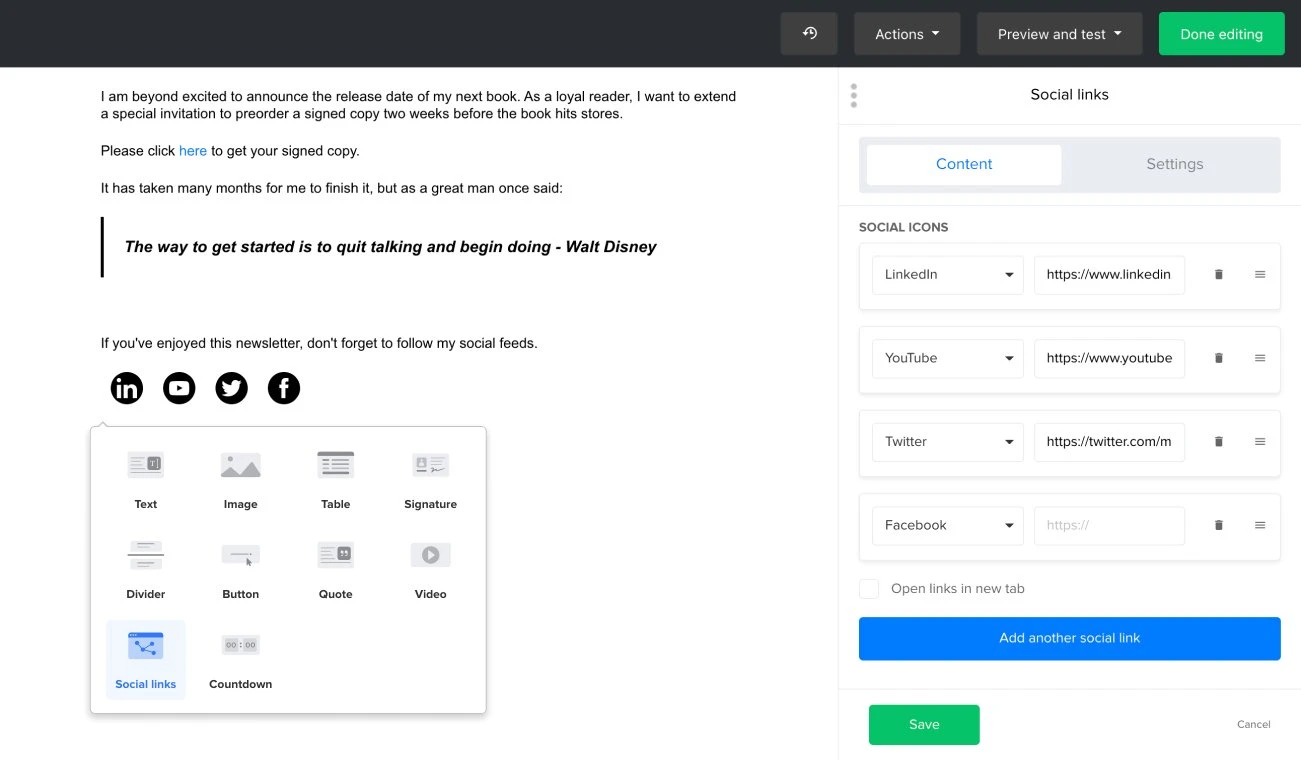
Task: Grab the YouTube row reorder handle
Action: pos(1260,358)
